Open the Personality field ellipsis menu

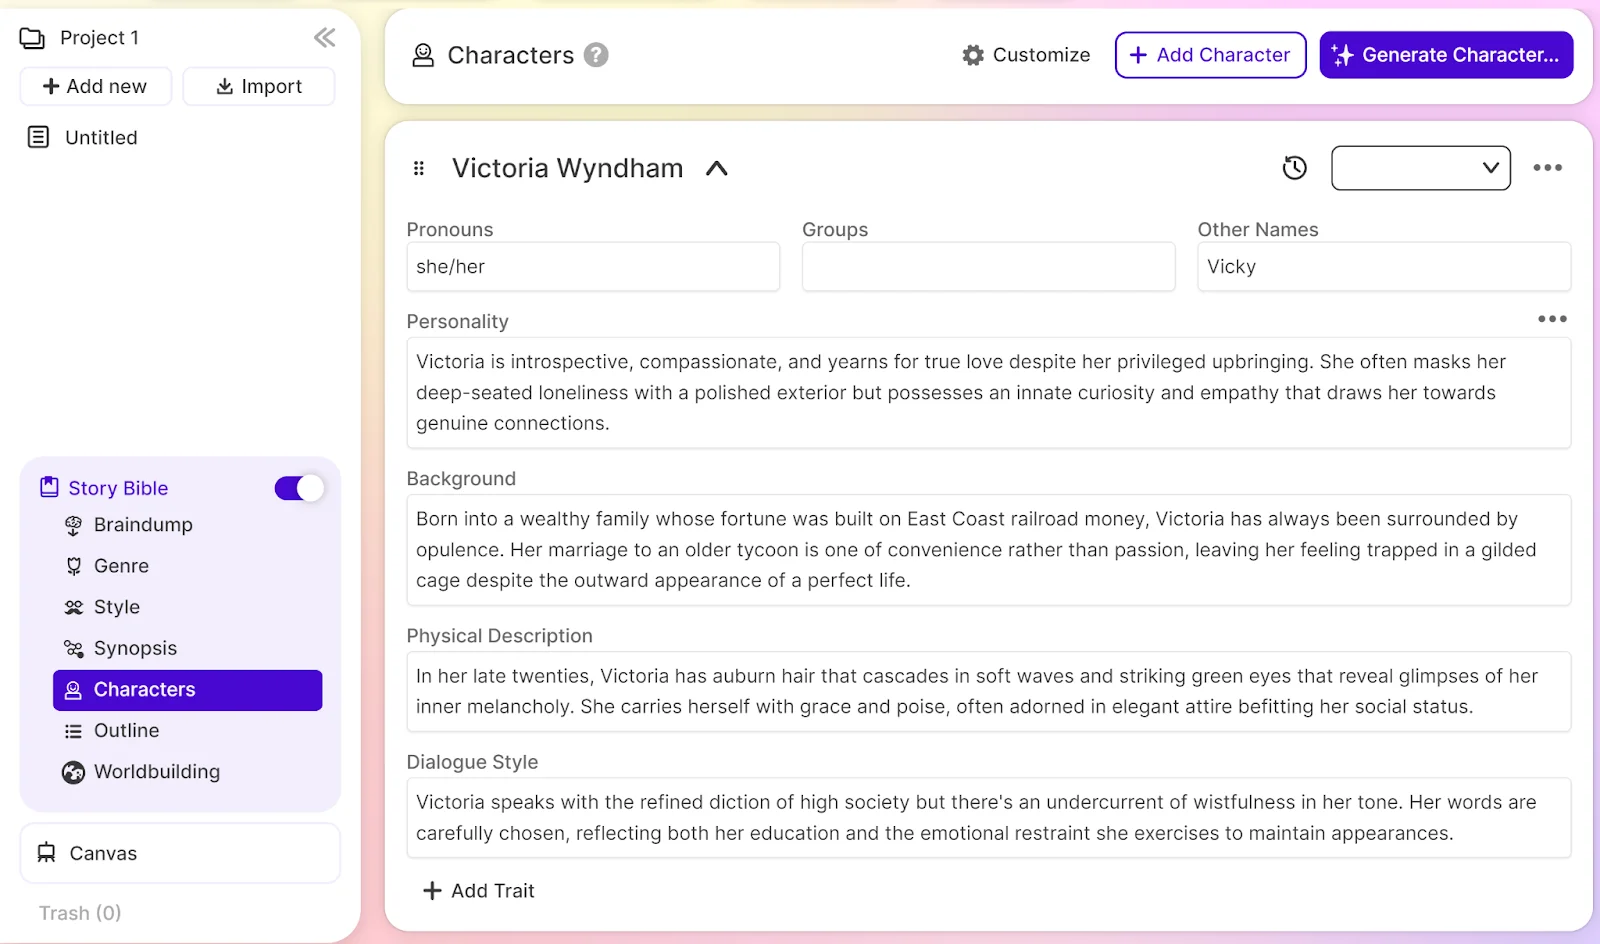pyautogui.click(x=1551, y=318)
